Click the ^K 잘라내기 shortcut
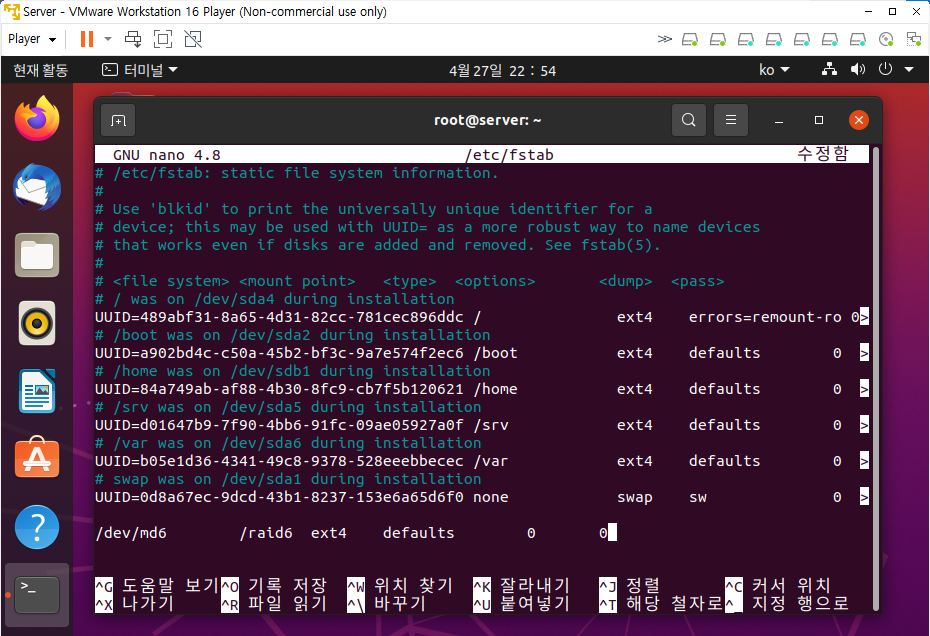Image resolution: width=930 pixels, height=636 pixels. point(522,586)
